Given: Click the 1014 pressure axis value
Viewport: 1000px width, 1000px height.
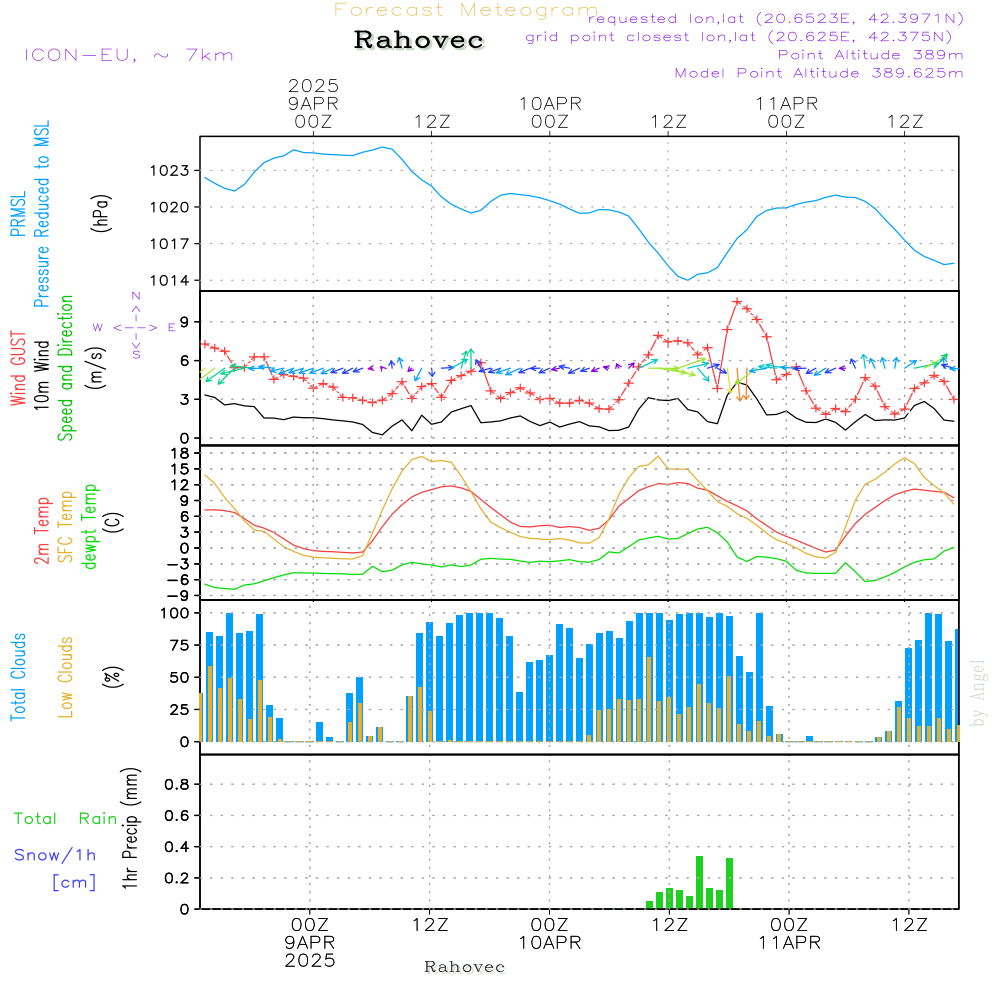Looking at the screenshot, I should (x=169, y=281).
